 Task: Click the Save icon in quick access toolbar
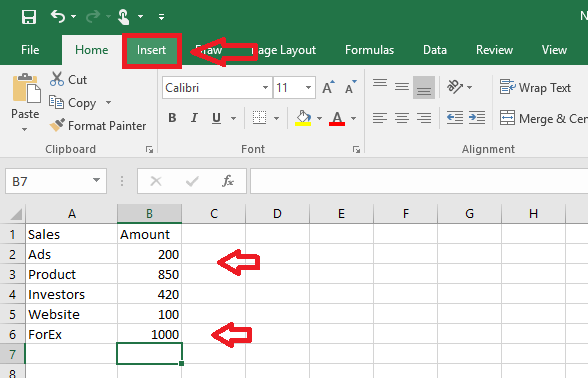[x=29, y=17]
